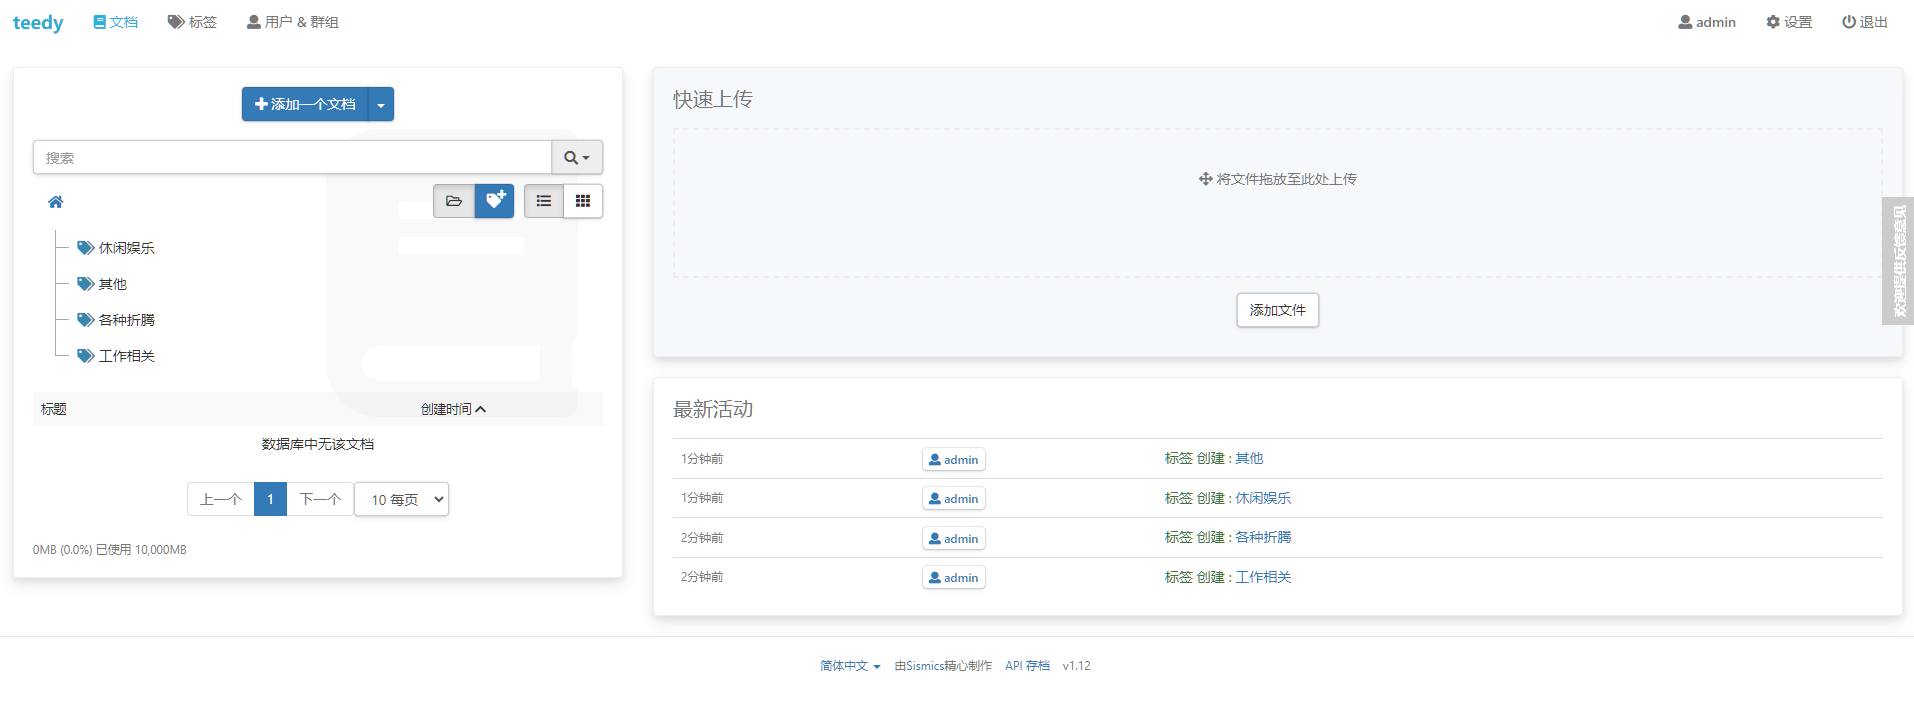
Task: Select the 休闲娱乐 tag in tree
Action: point(126,248)
